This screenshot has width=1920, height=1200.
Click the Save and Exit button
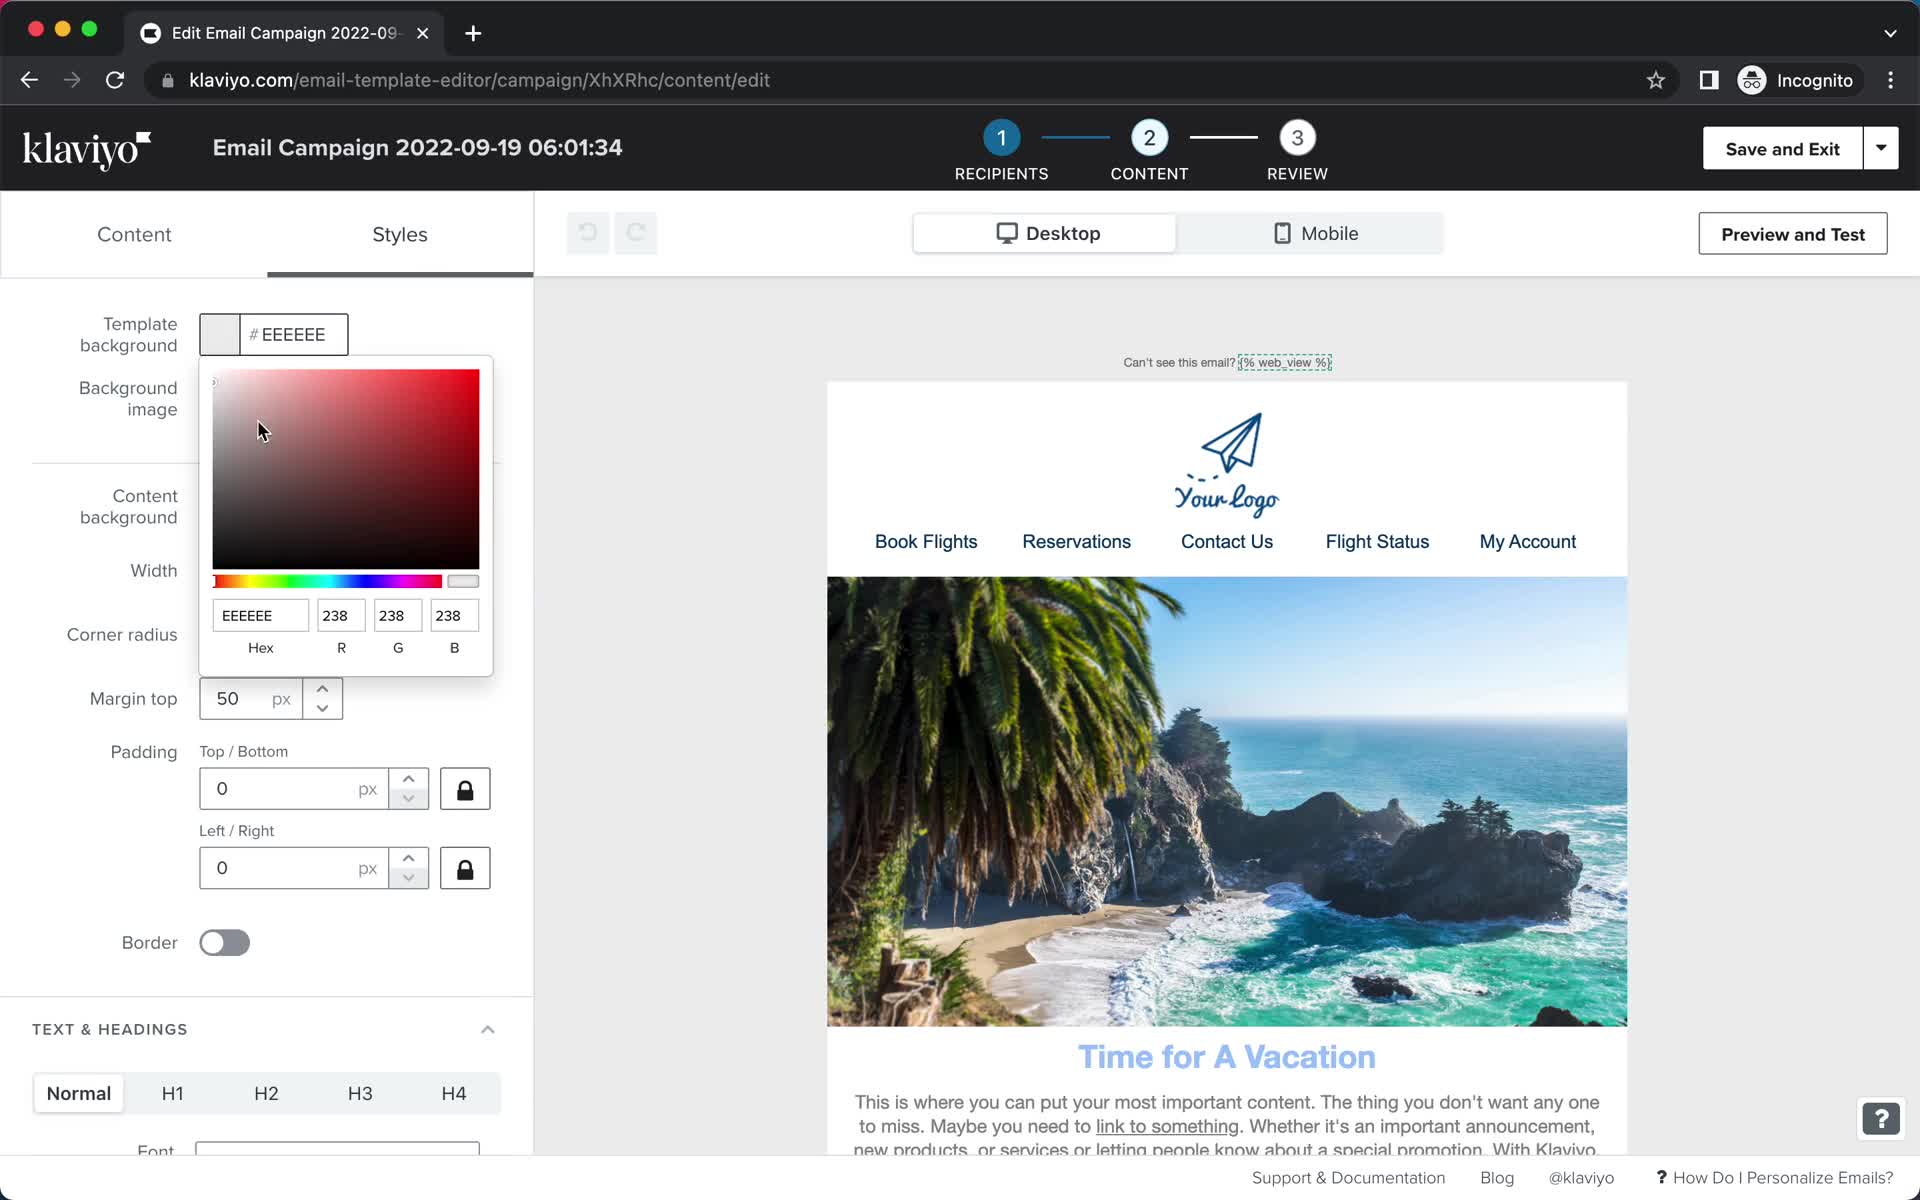click(x=1783, y=148)
